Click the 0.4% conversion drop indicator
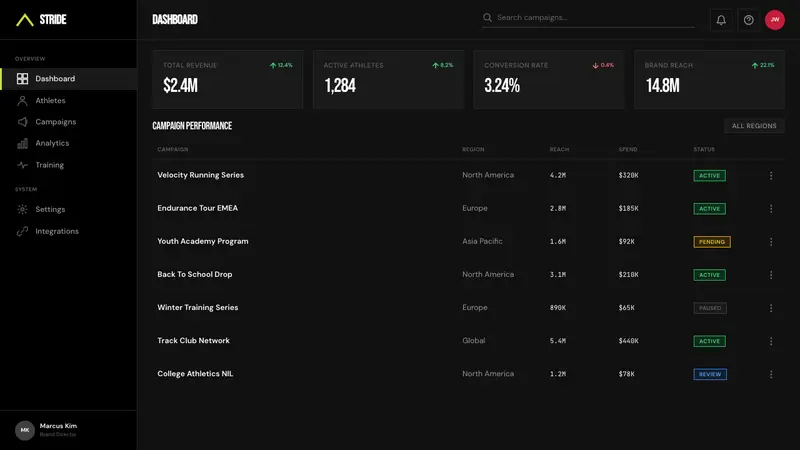 (603, 65)
